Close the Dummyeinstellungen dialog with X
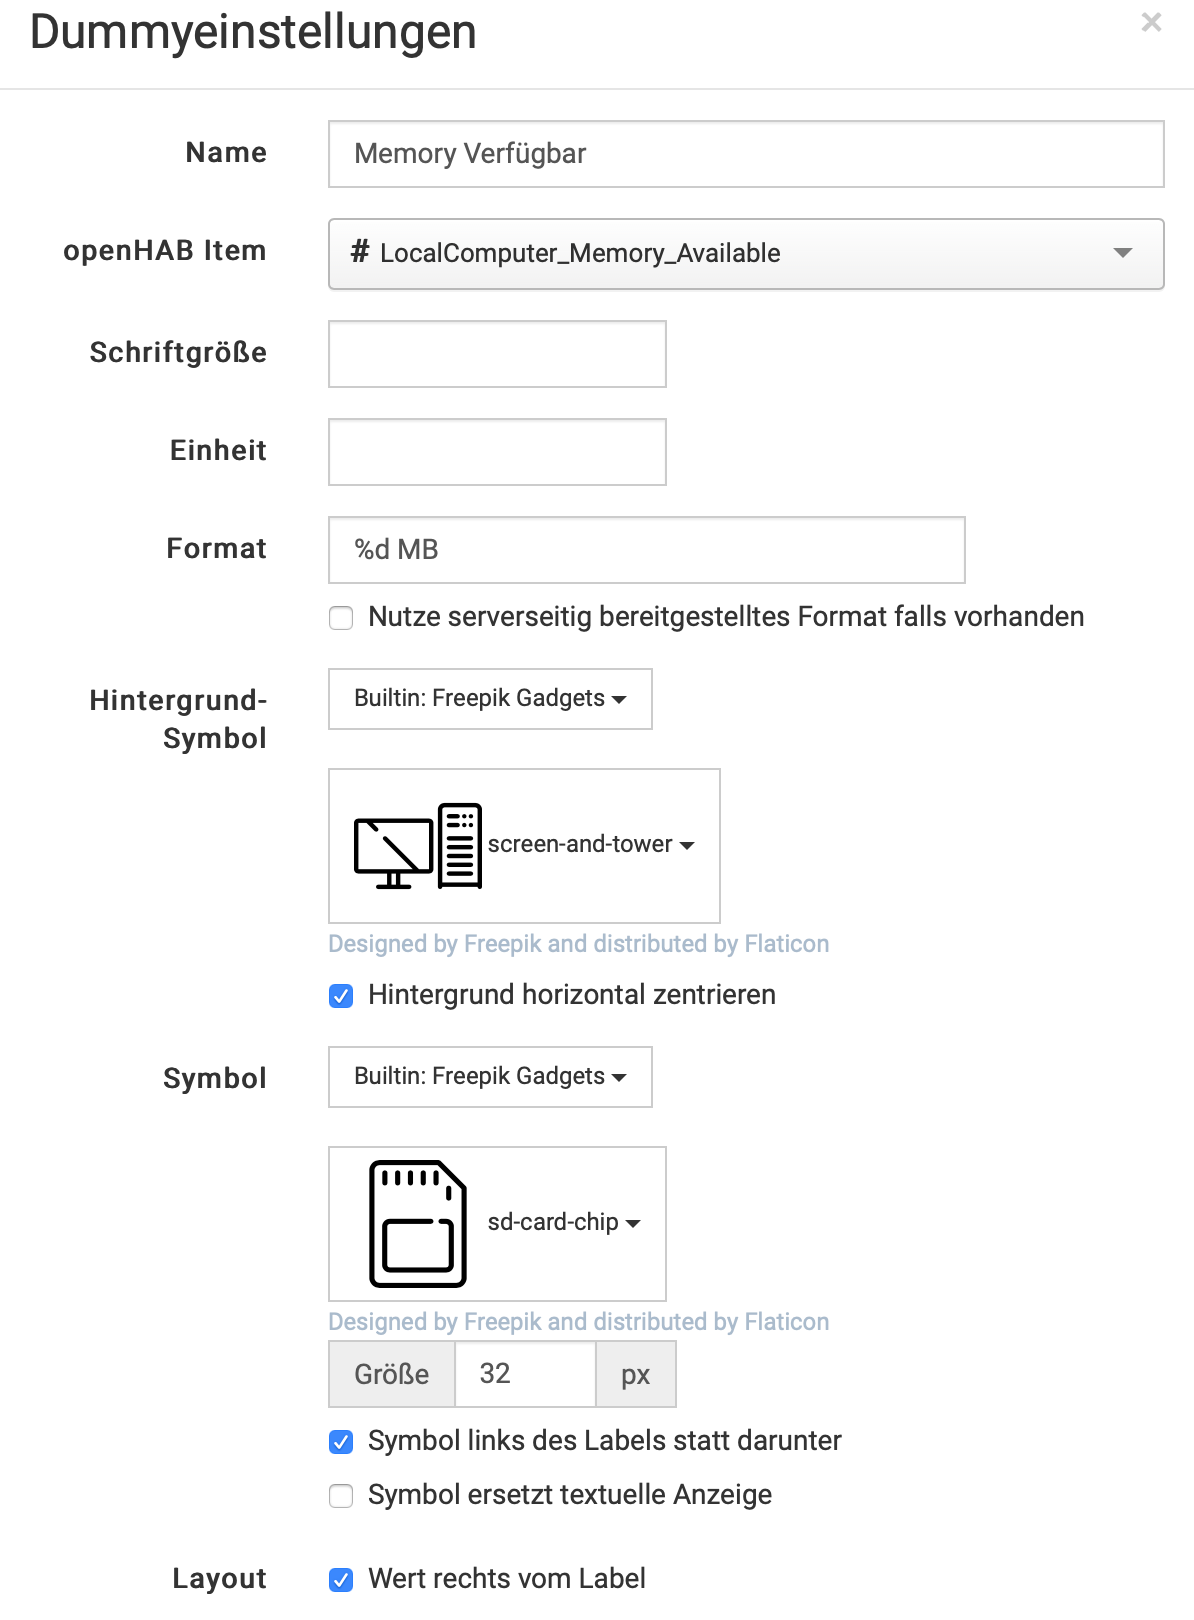 [x=1151, y=23]
